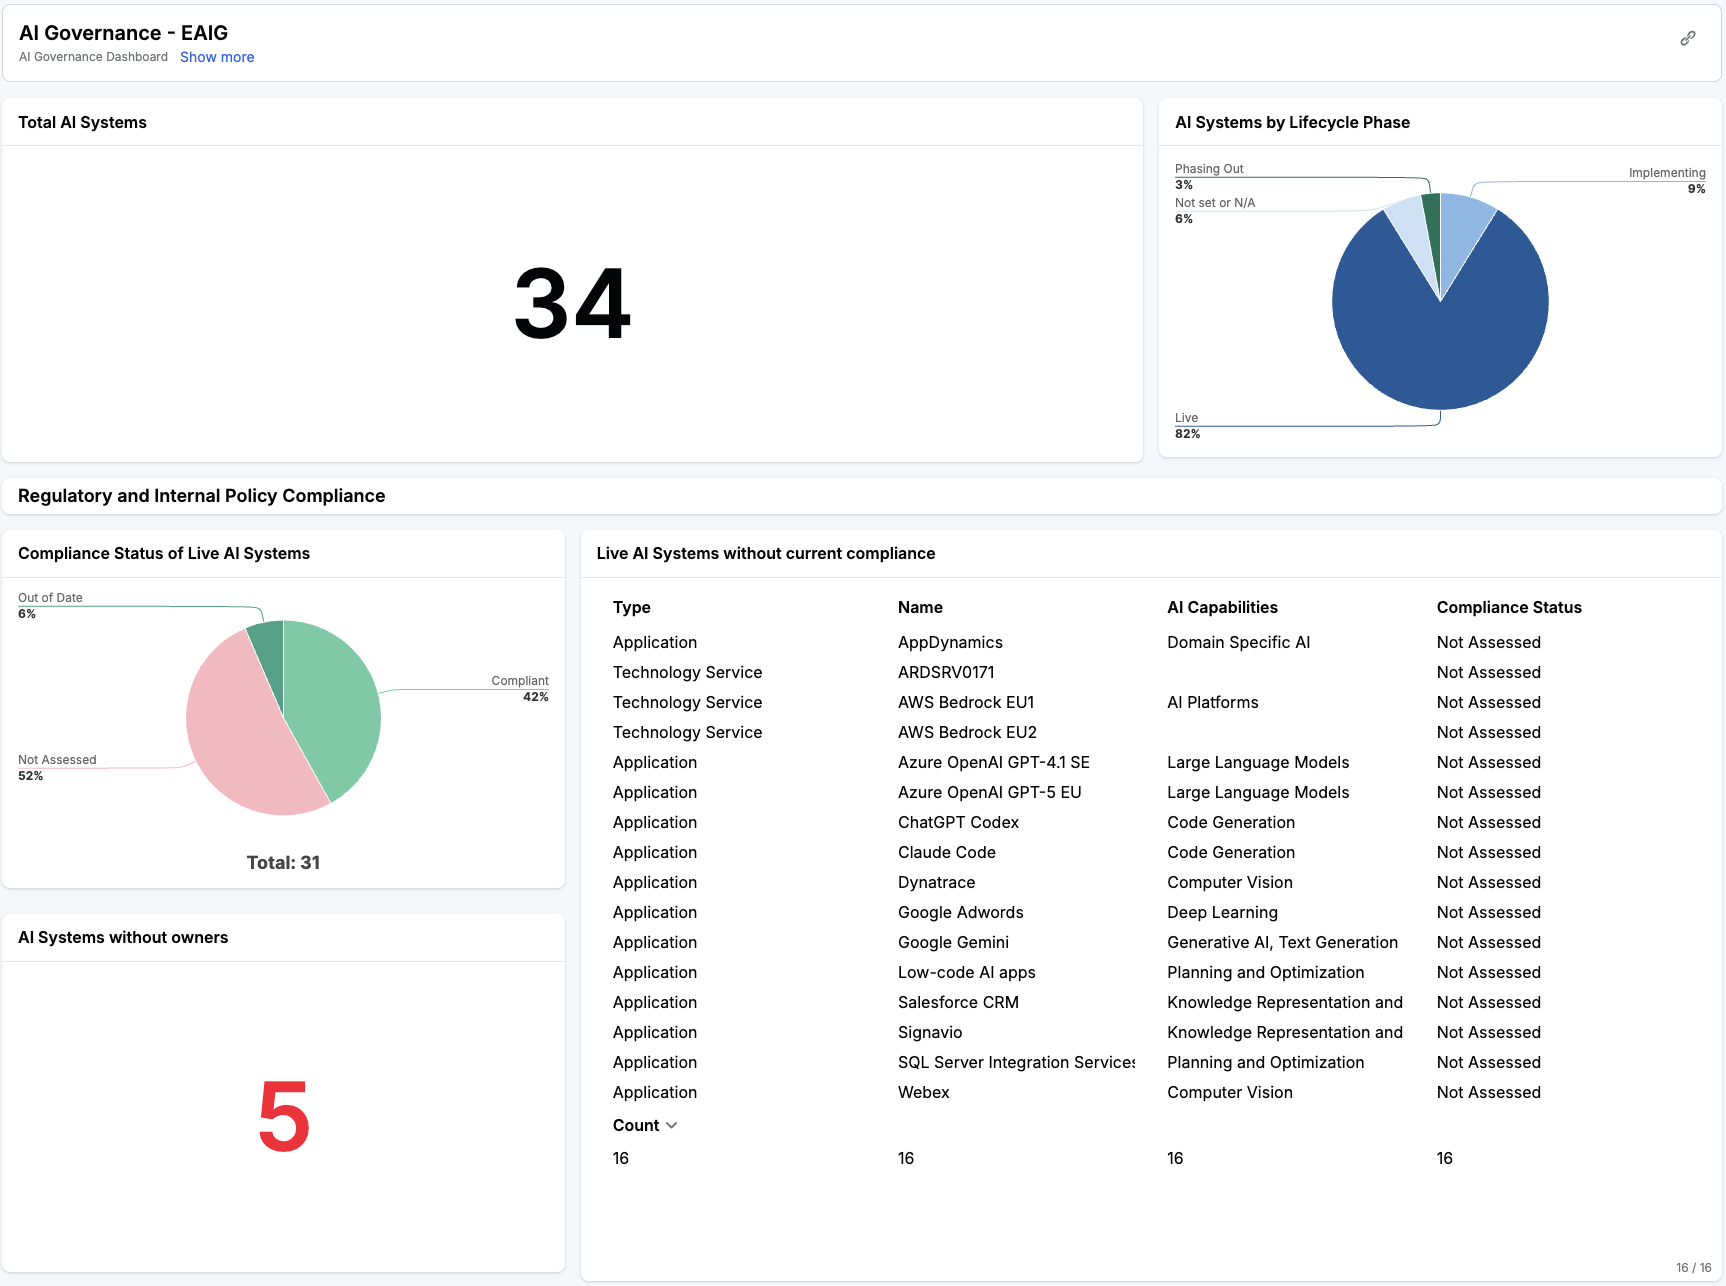The width and height of the screenshot is (1726, 1286).
Task: Click the Count aggregation chevron at the table bottom
Action: point(672,1125)
